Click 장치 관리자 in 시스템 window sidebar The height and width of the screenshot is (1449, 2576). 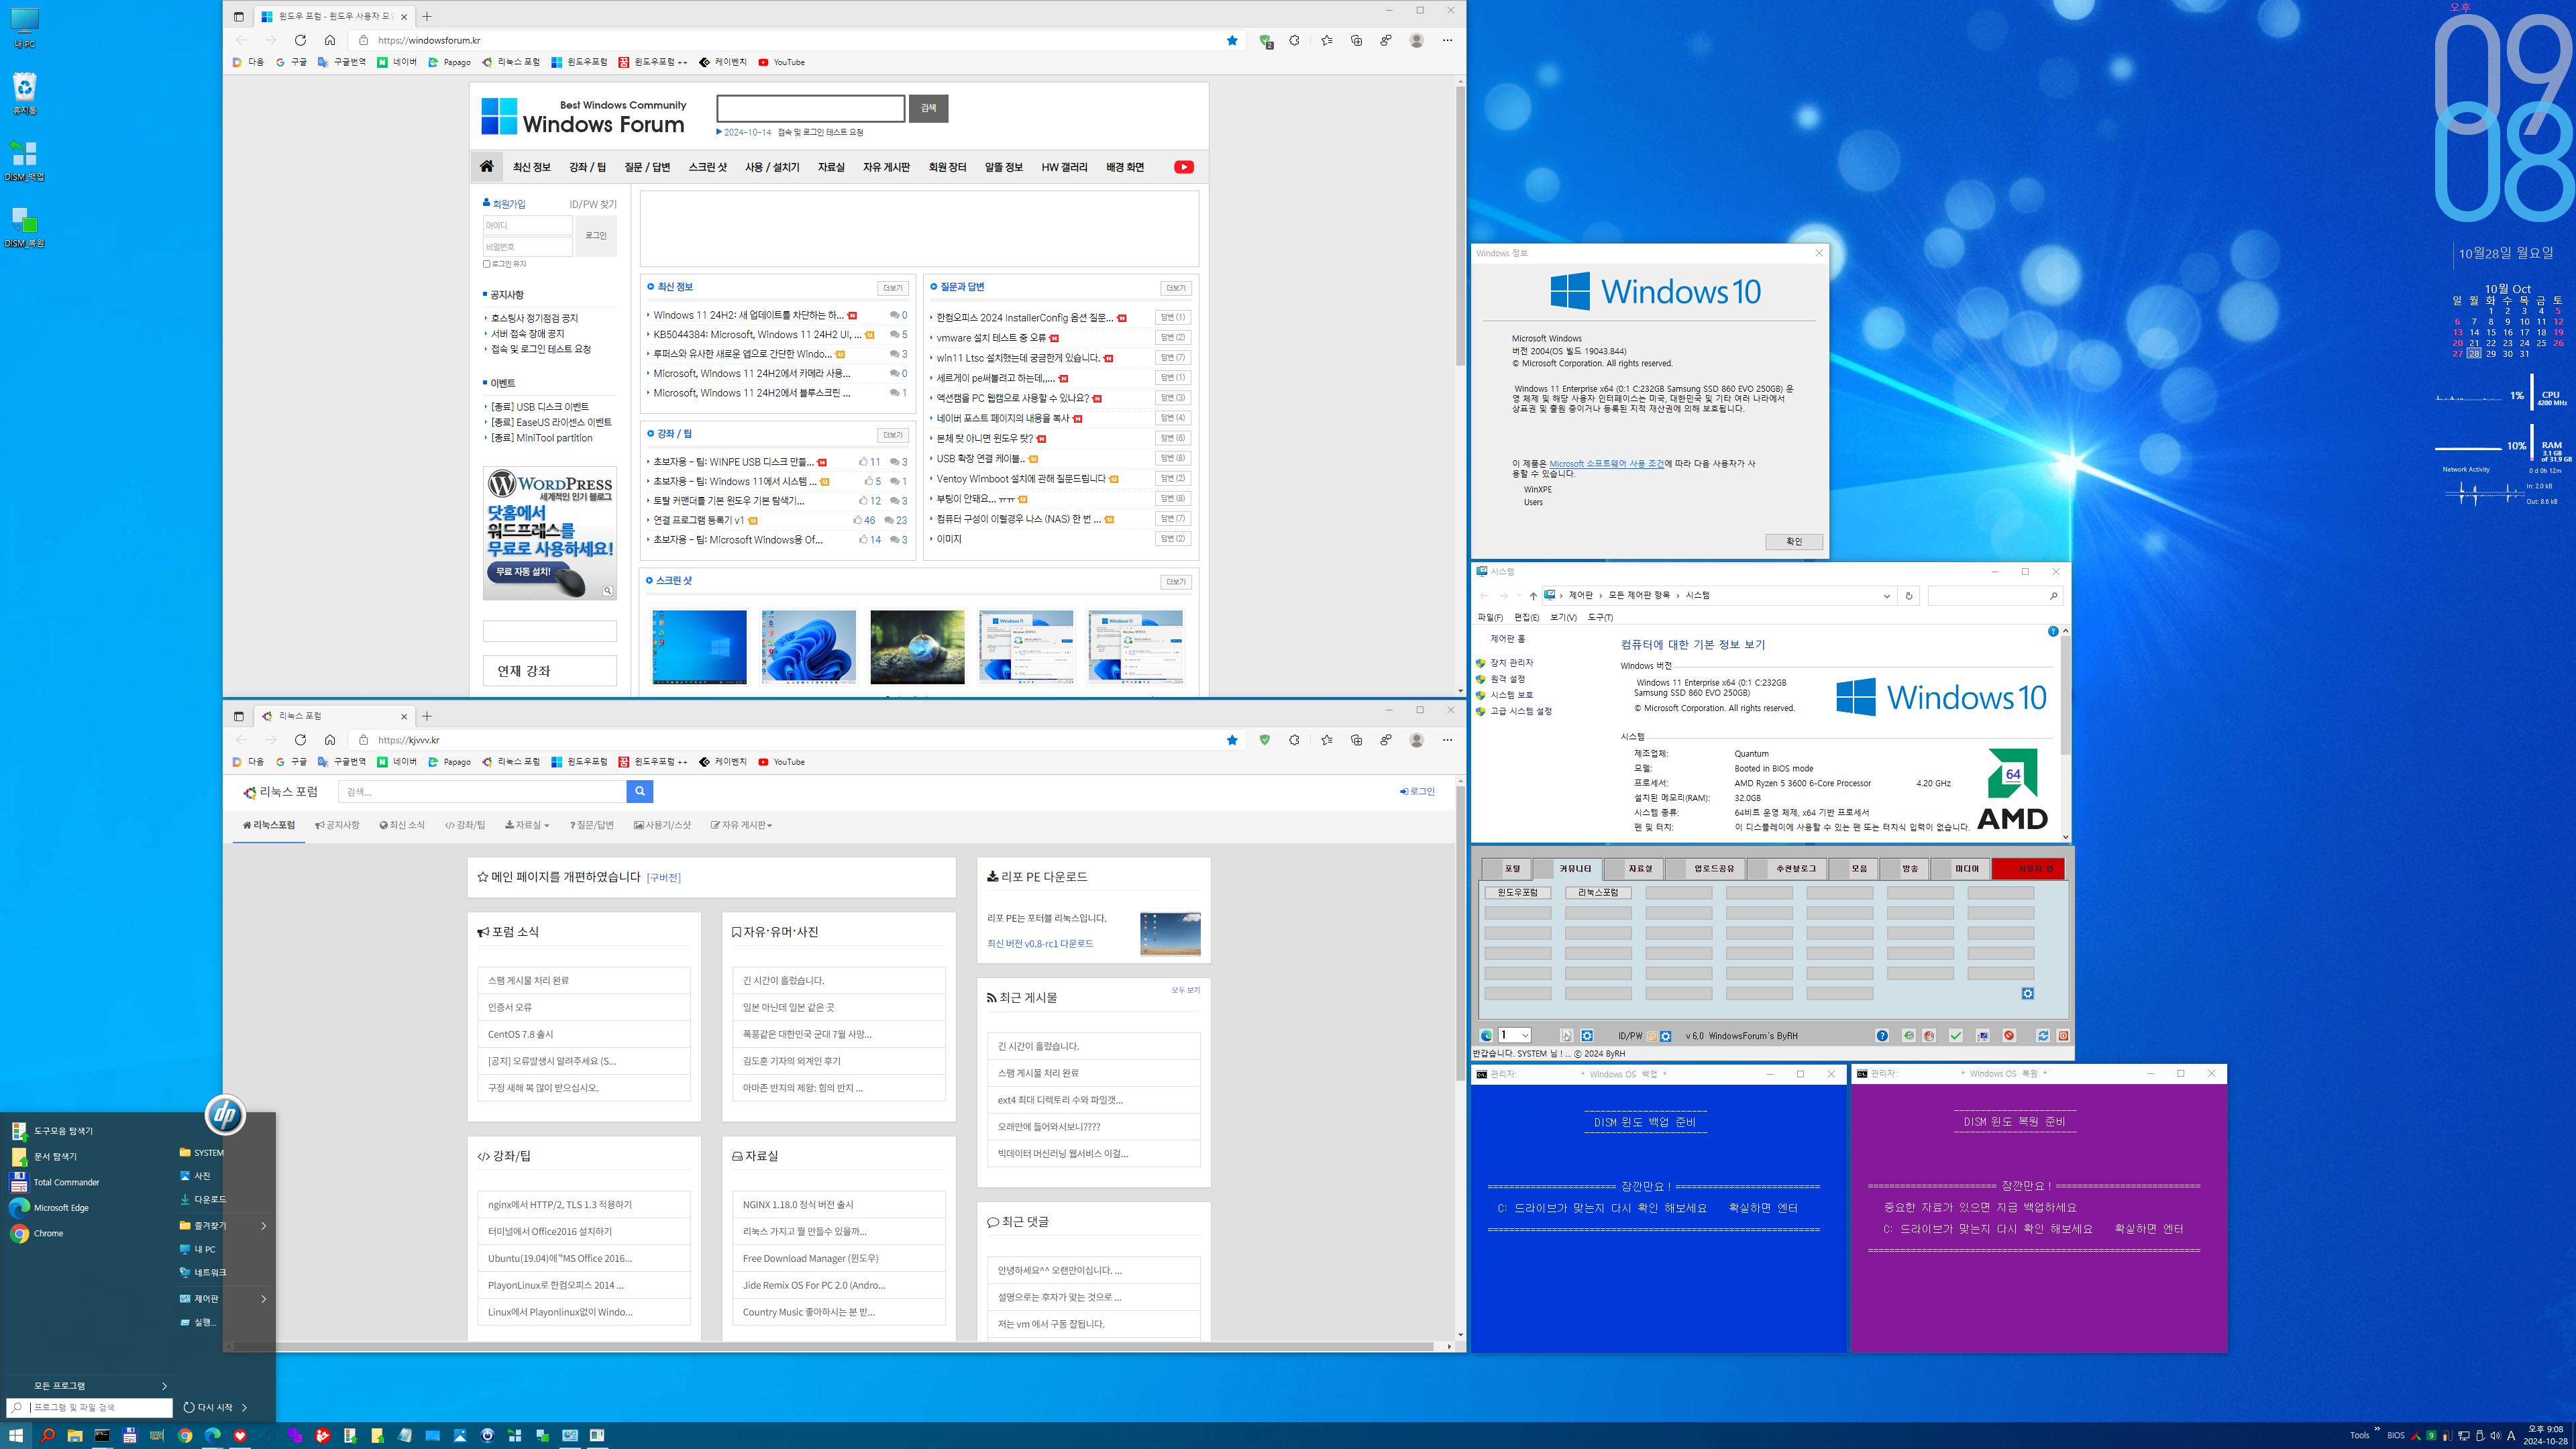point(1511,662)
